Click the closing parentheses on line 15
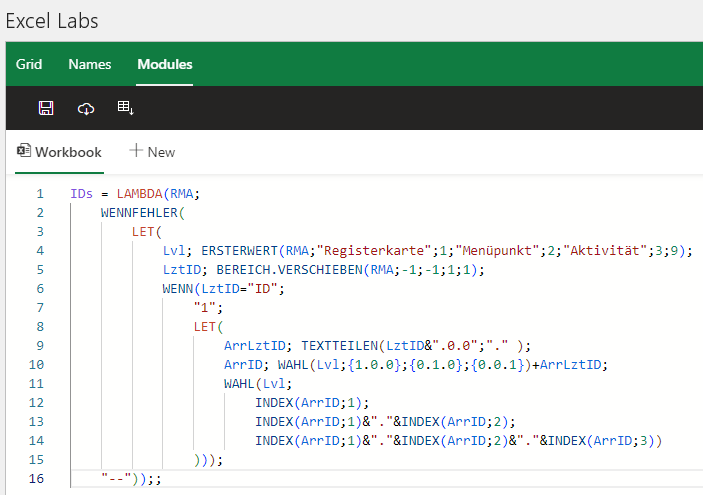Viewport: 703px width, 495px height. [x=205, y=460]
